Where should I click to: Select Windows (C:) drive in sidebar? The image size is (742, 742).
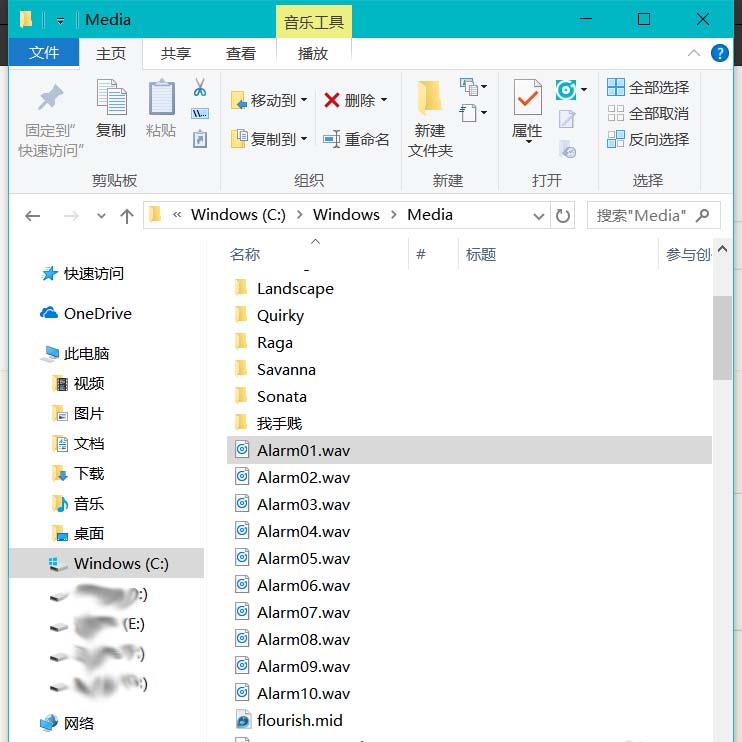(x=107, y=563)
